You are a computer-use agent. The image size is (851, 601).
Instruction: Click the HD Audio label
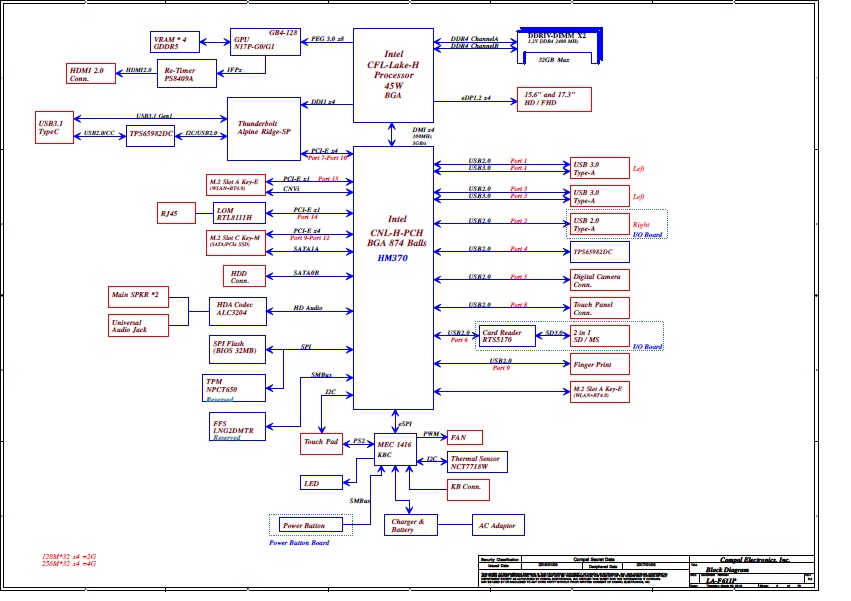(x=308, y=308)
